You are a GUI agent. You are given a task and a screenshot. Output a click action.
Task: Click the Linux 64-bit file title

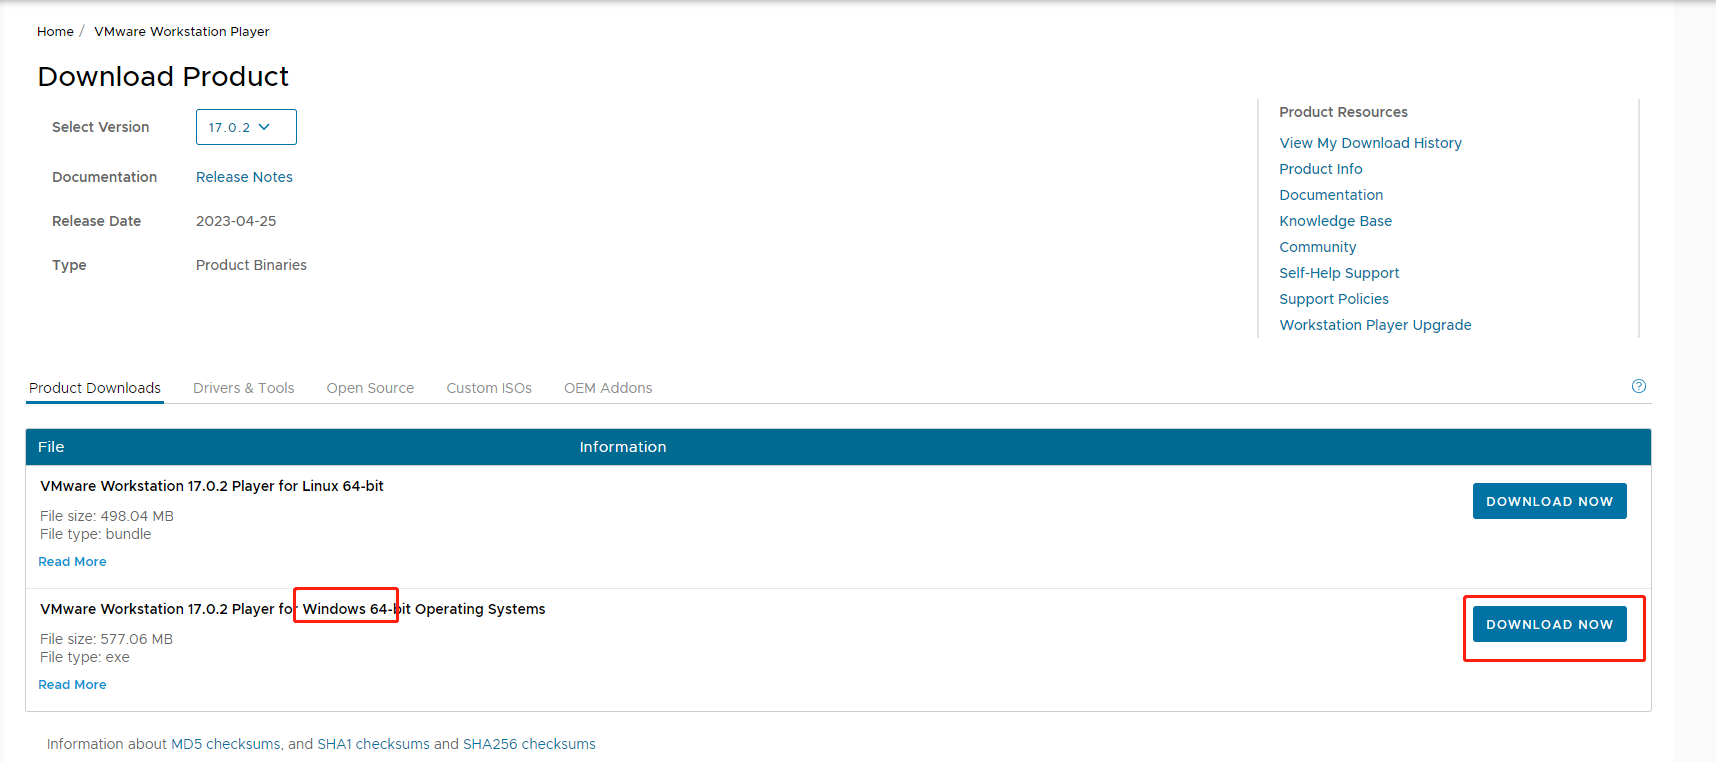pos(212,486)
